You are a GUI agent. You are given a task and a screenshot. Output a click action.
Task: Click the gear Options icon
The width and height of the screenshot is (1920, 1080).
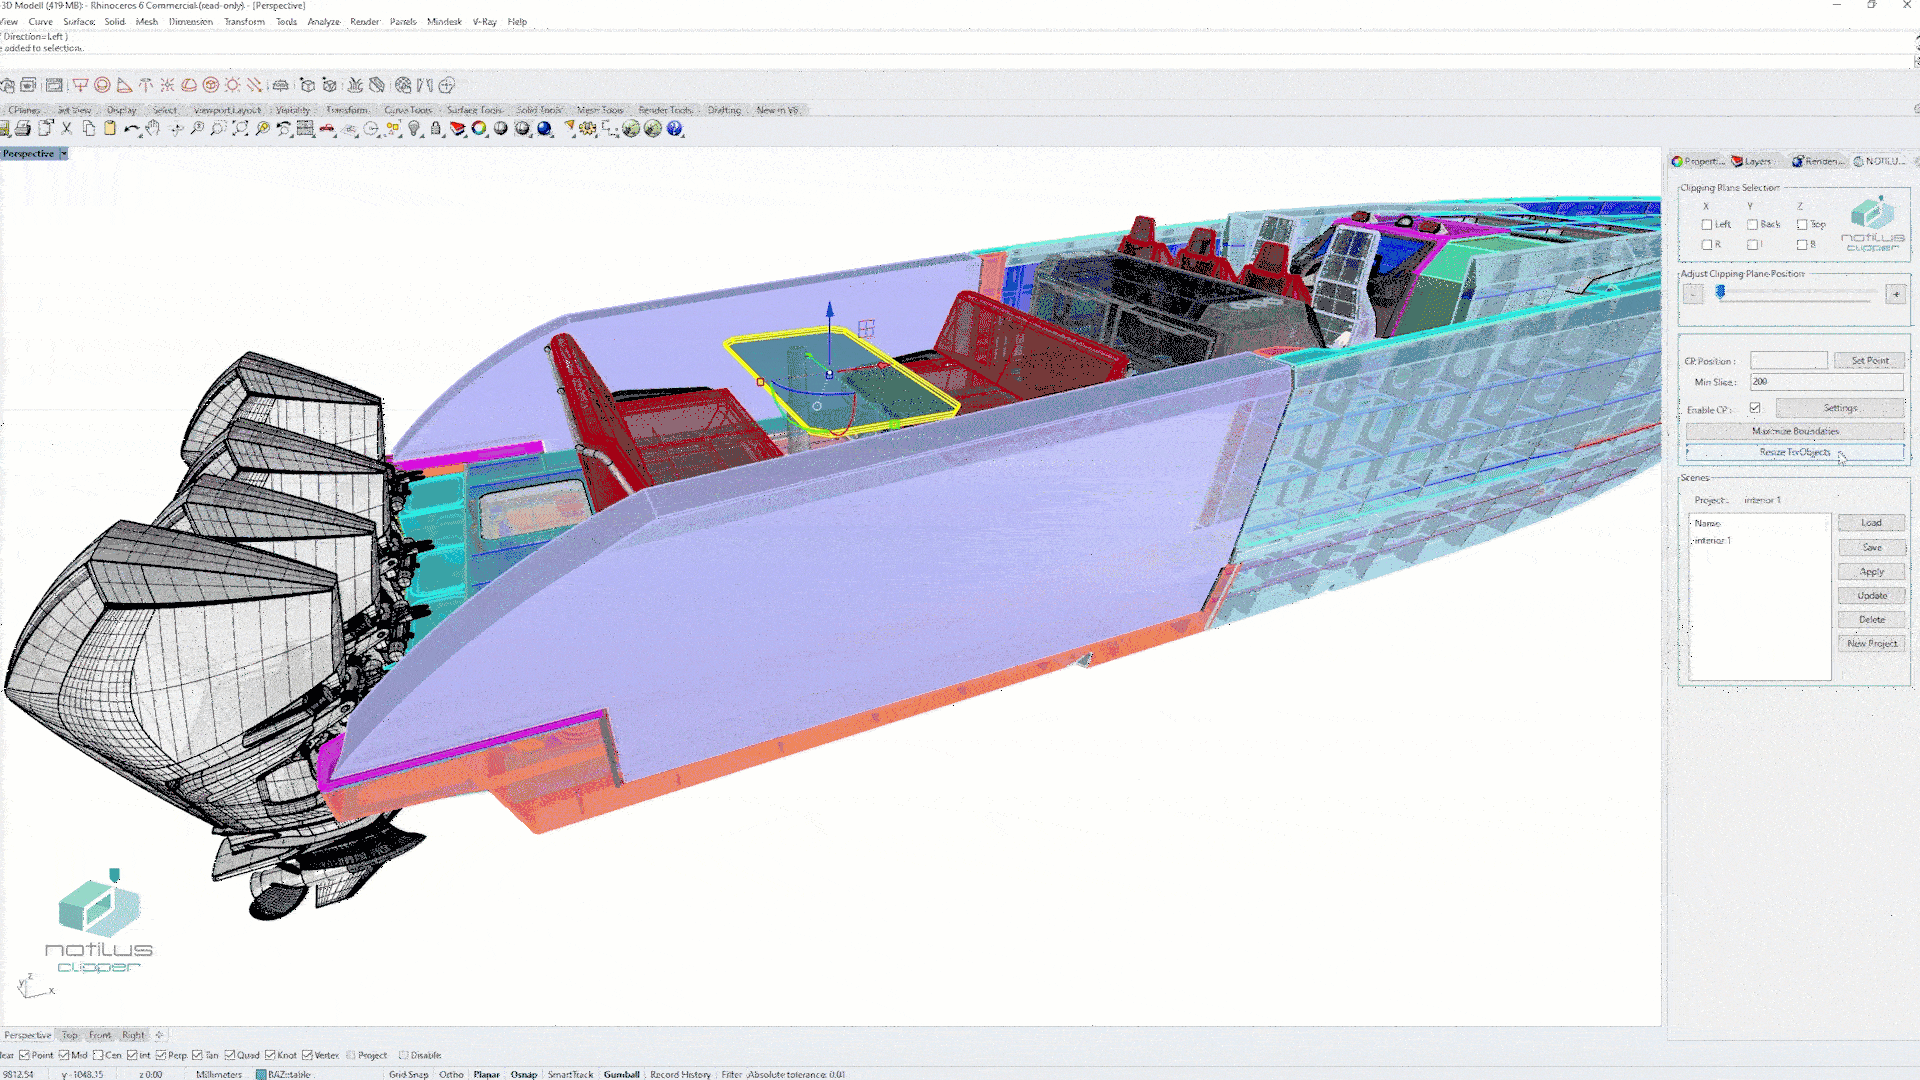coord(588,128)
